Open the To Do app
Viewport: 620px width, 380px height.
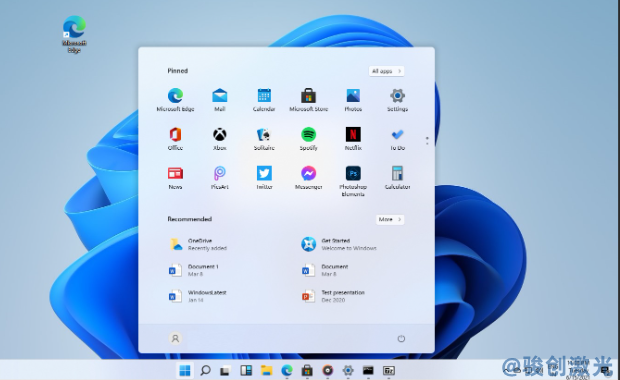click(397, 138)
